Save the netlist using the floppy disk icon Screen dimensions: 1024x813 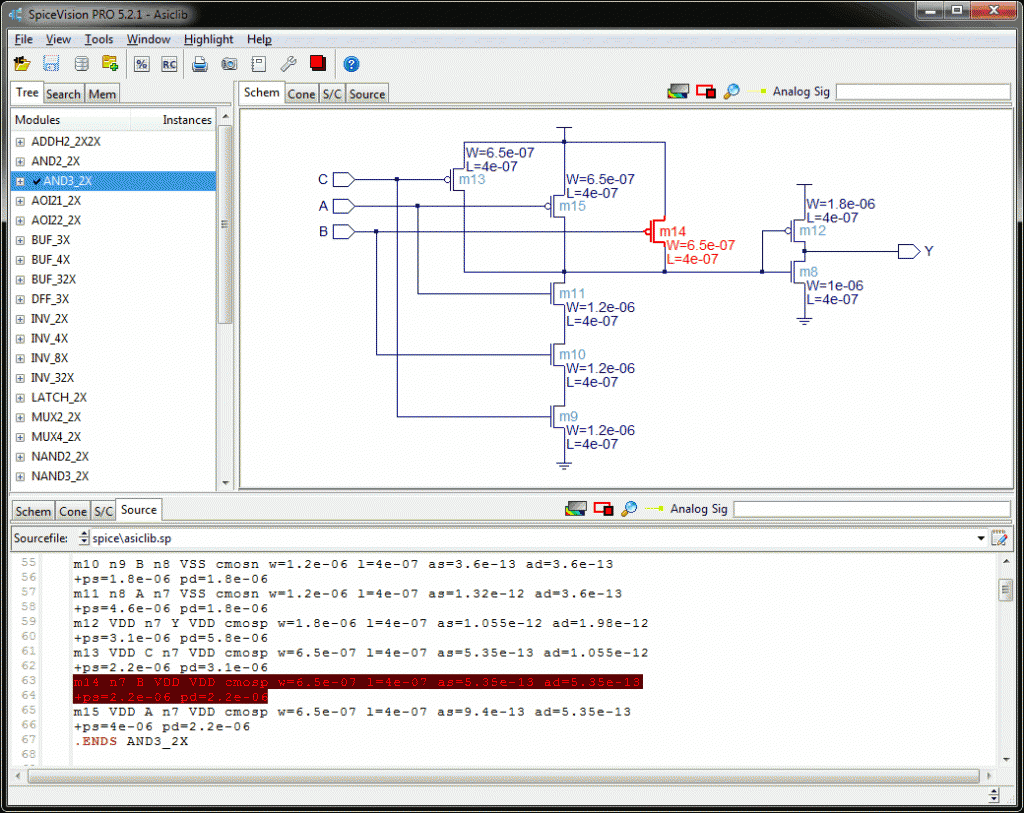pos(49,63)
